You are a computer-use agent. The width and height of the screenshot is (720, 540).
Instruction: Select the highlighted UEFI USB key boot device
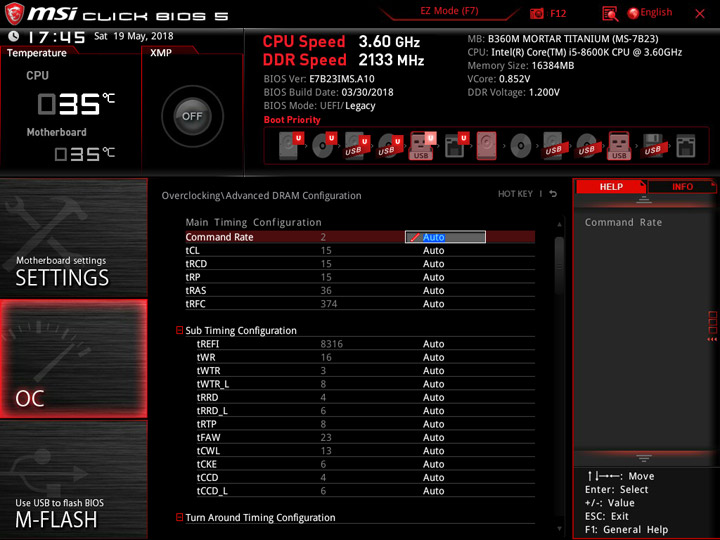[x=422, y=146]
